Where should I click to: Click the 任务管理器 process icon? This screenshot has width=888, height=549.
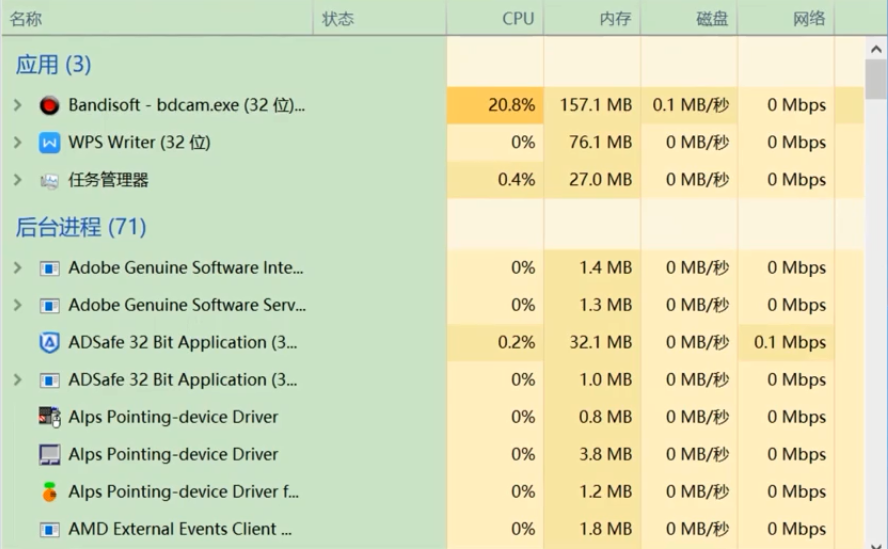[x=49, y=181]
